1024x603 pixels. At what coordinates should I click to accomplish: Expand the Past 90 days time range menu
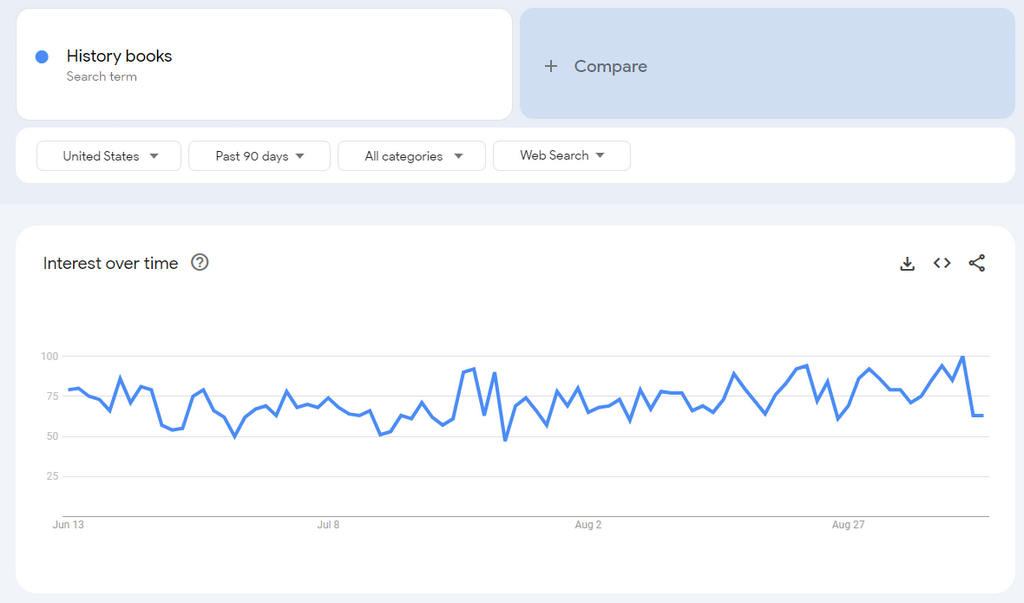point(259,156)
